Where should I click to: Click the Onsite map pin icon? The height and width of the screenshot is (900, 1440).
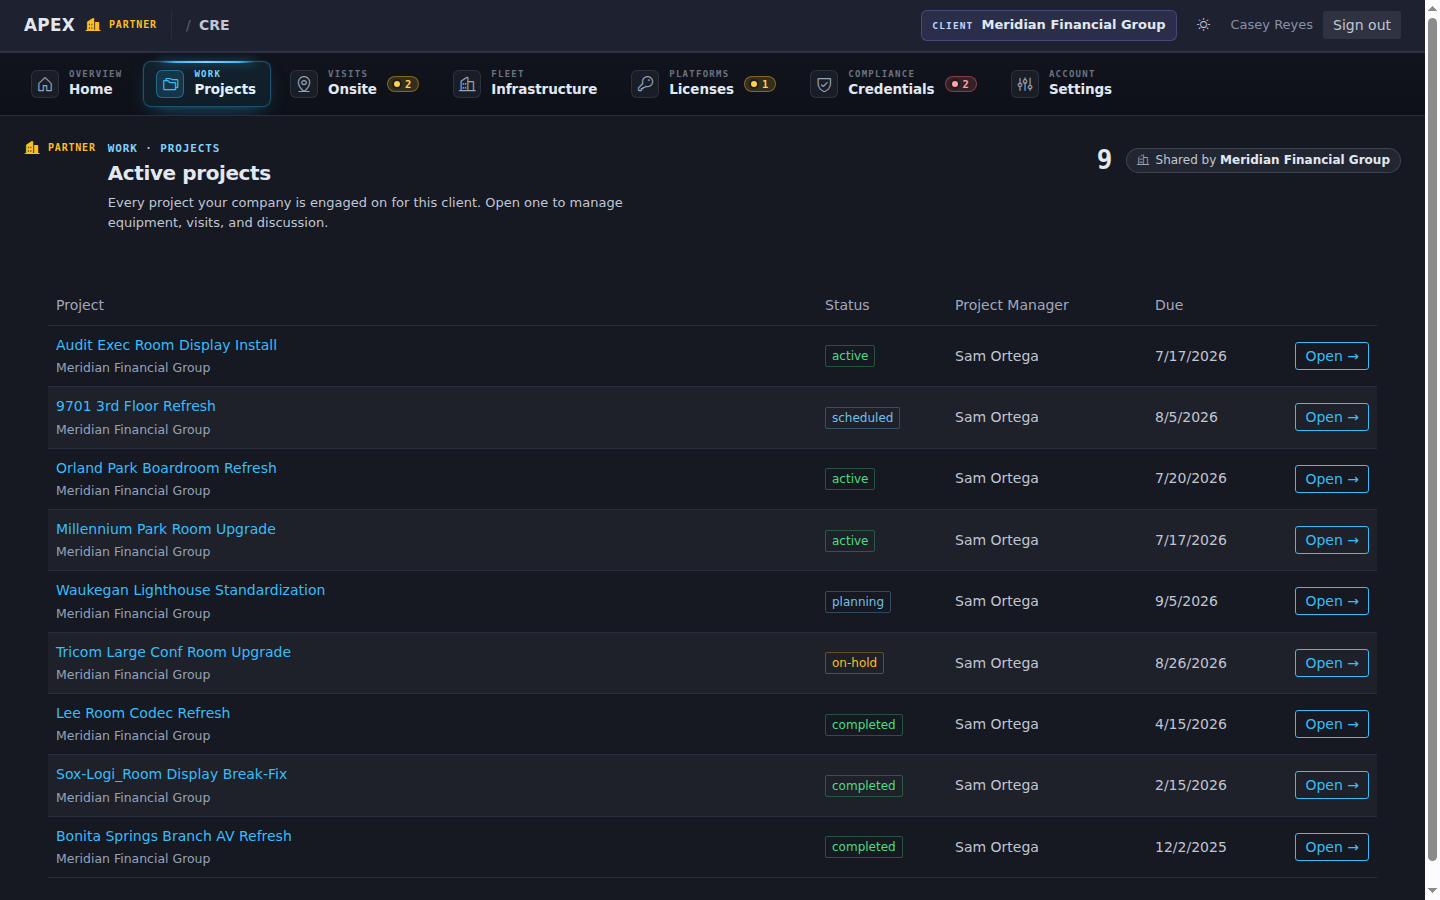[x=304, y=84]
